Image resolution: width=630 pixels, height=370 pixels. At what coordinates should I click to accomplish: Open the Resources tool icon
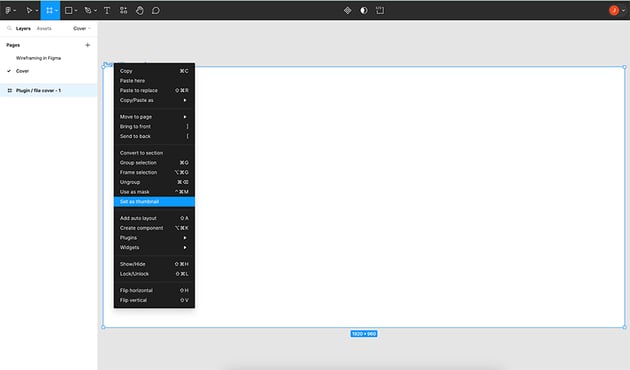tap(123, 10)
